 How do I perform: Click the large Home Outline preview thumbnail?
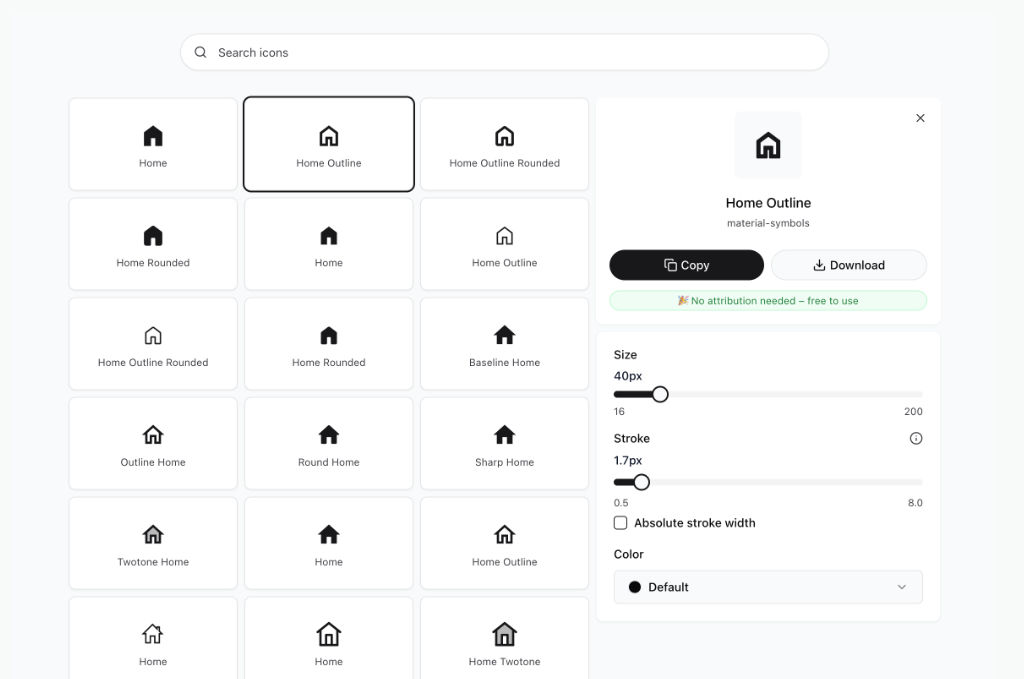tap(768, 145)
